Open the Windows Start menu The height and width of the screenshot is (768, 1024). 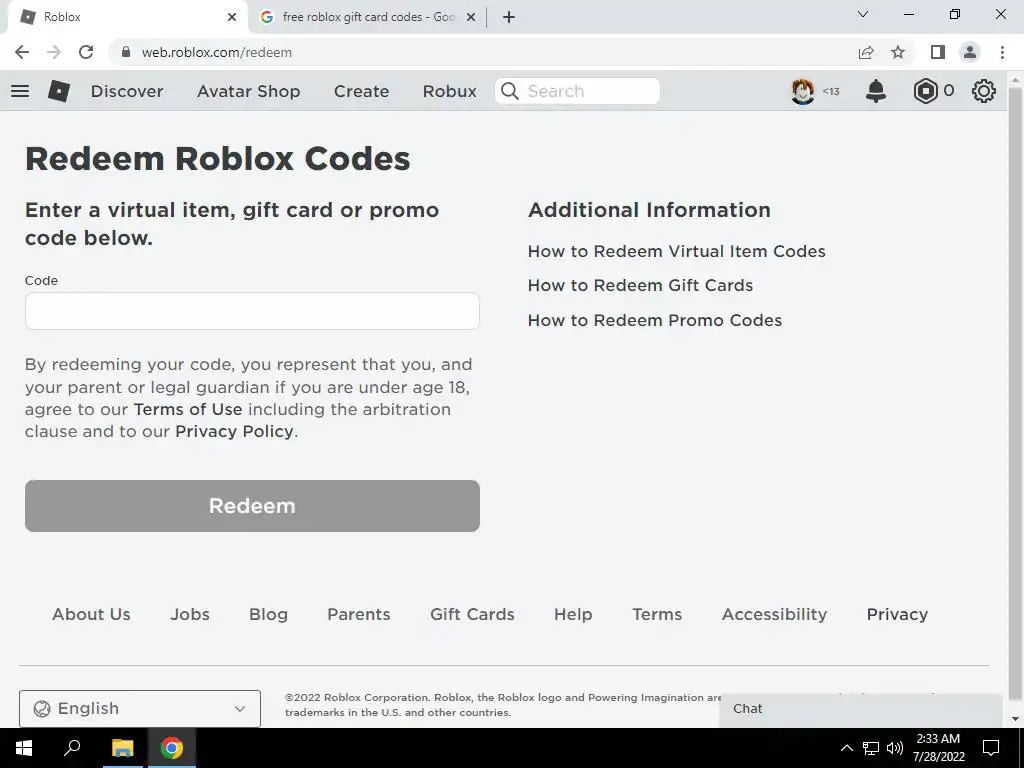(24, 748)
